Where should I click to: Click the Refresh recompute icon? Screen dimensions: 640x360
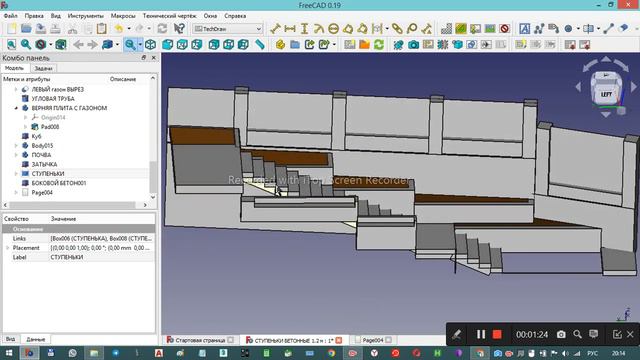[162, 29]
